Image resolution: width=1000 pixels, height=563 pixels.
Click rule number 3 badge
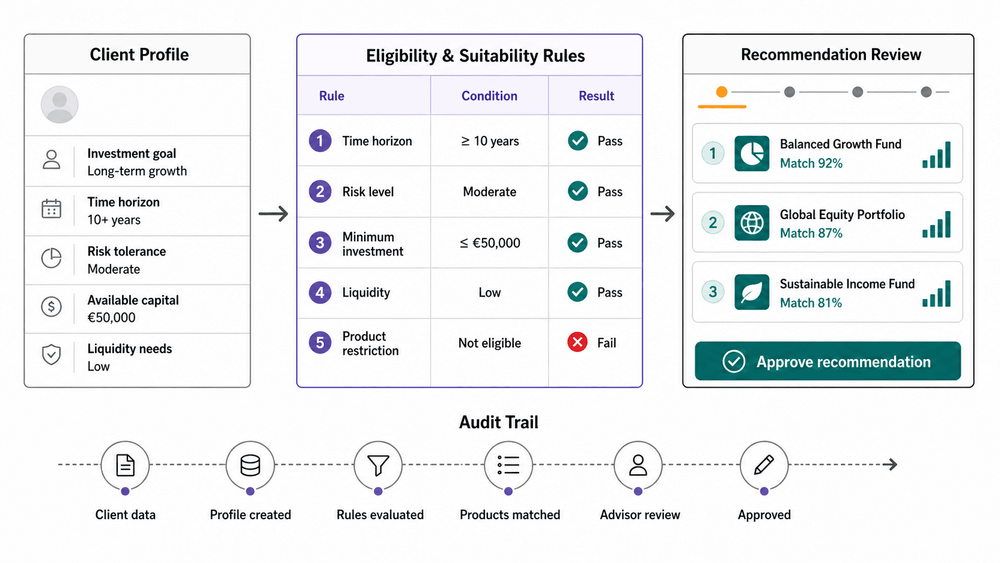pos(320,243)
